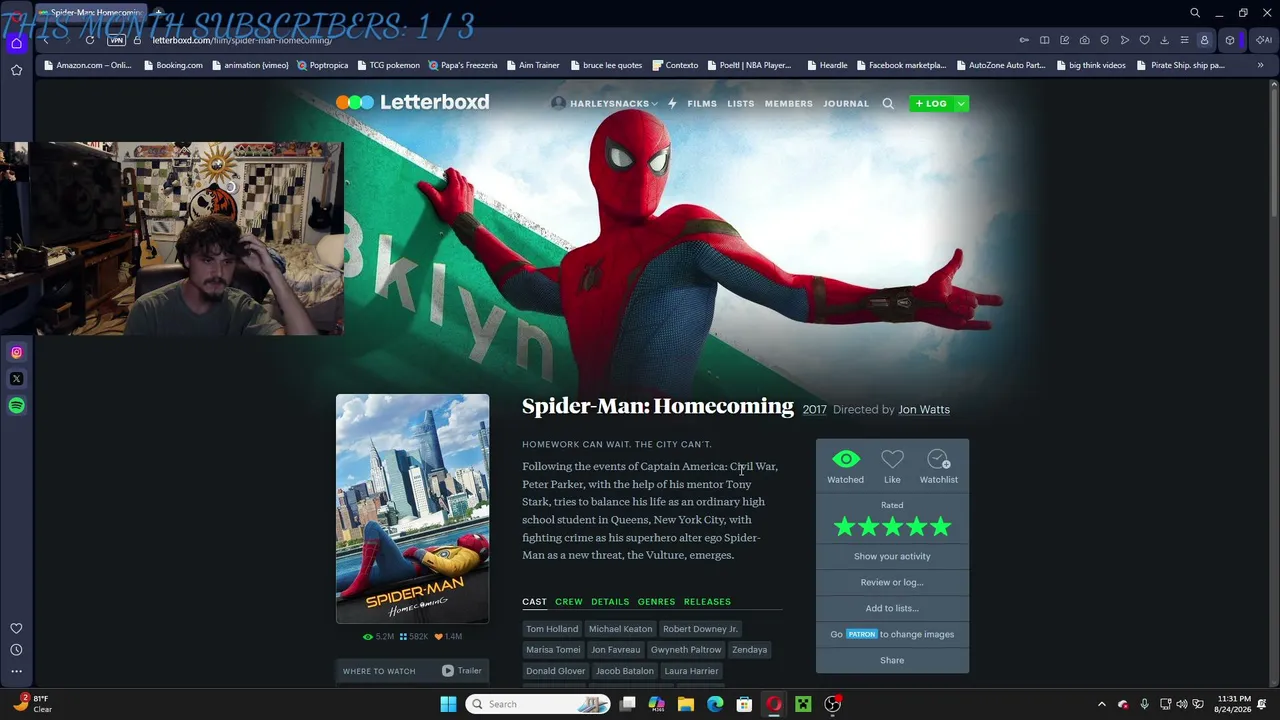The height and width of the screenshot is (720, 1280).
Task: Show hidden system tray icons
Action: [x=1102, y=704]
